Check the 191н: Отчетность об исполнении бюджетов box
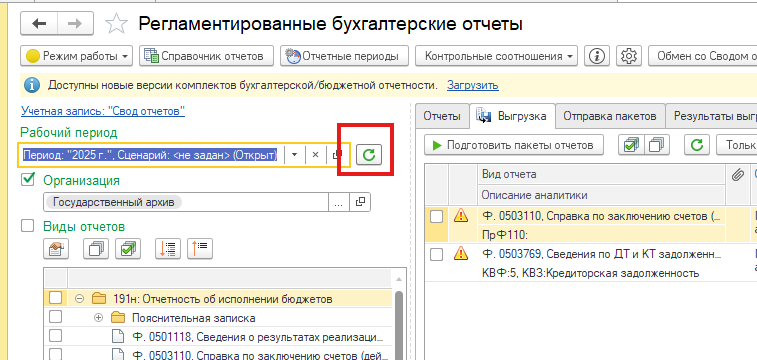The width and height of the screenshot is (757, 360). (x=56, y=299)
